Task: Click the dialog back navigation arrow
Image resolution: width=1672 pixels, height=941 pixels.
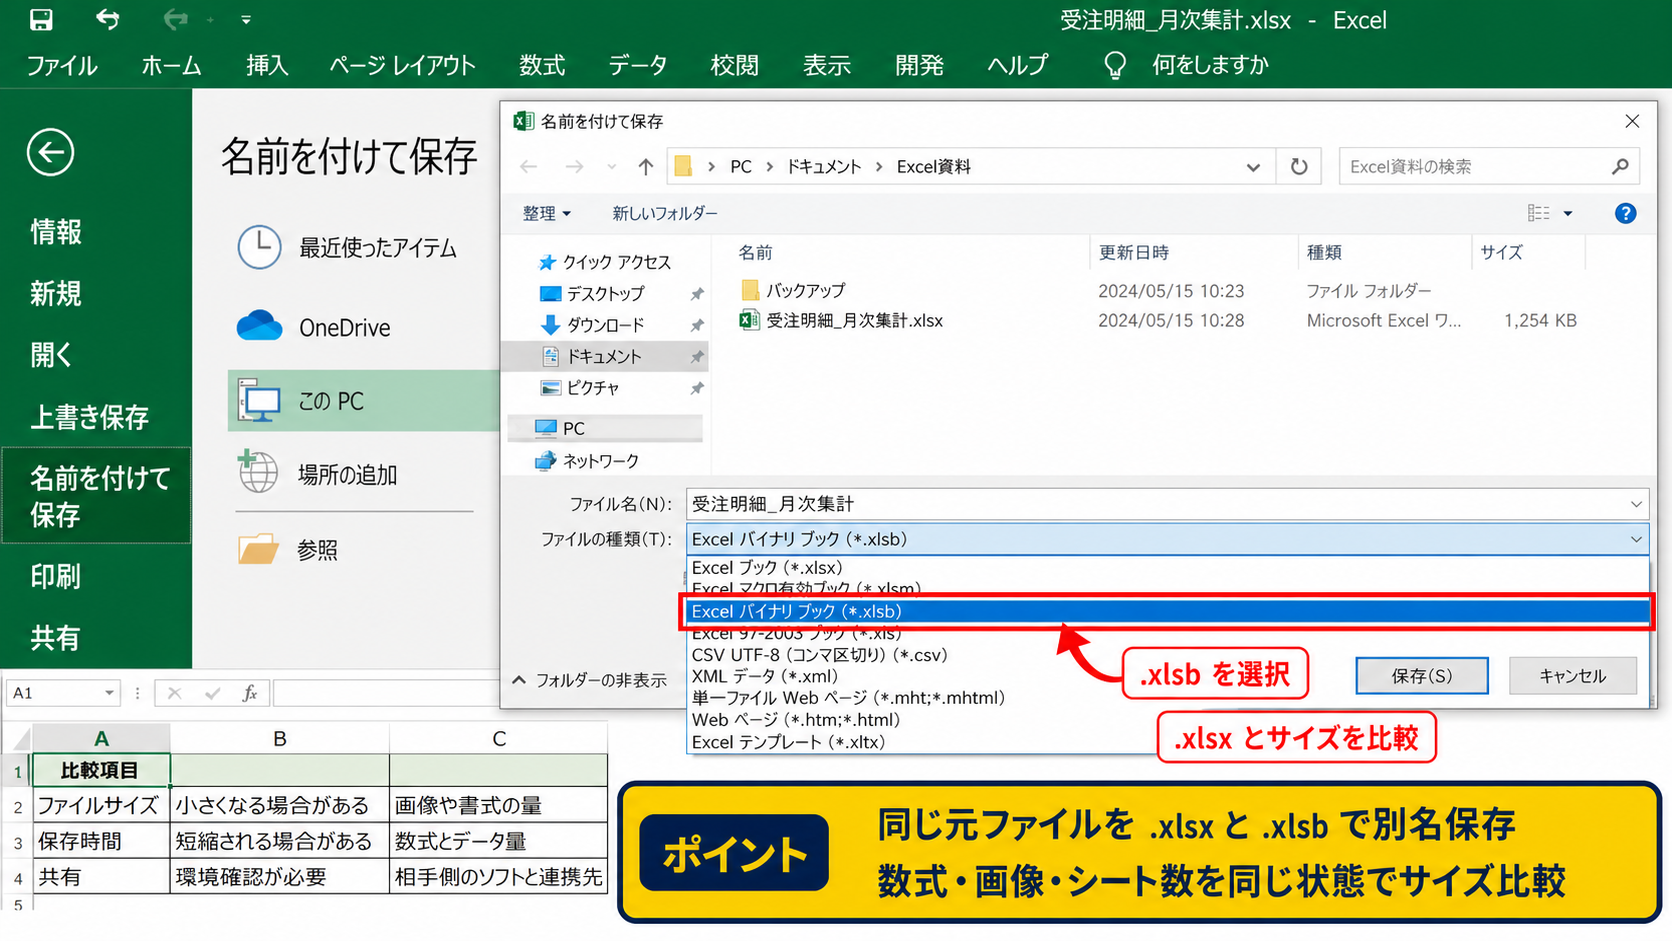Action: [x=529, y=167]
